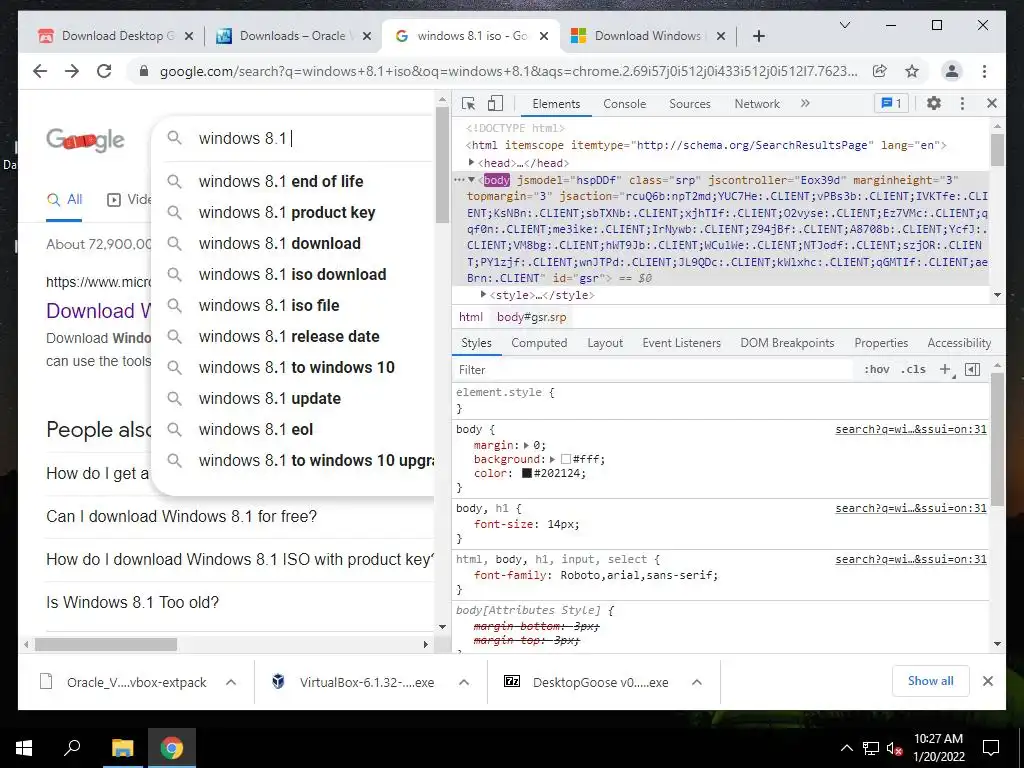Select suggestion 'windows 8.1 eol'
Screen dimensions: 1024x768
[293, 429]
